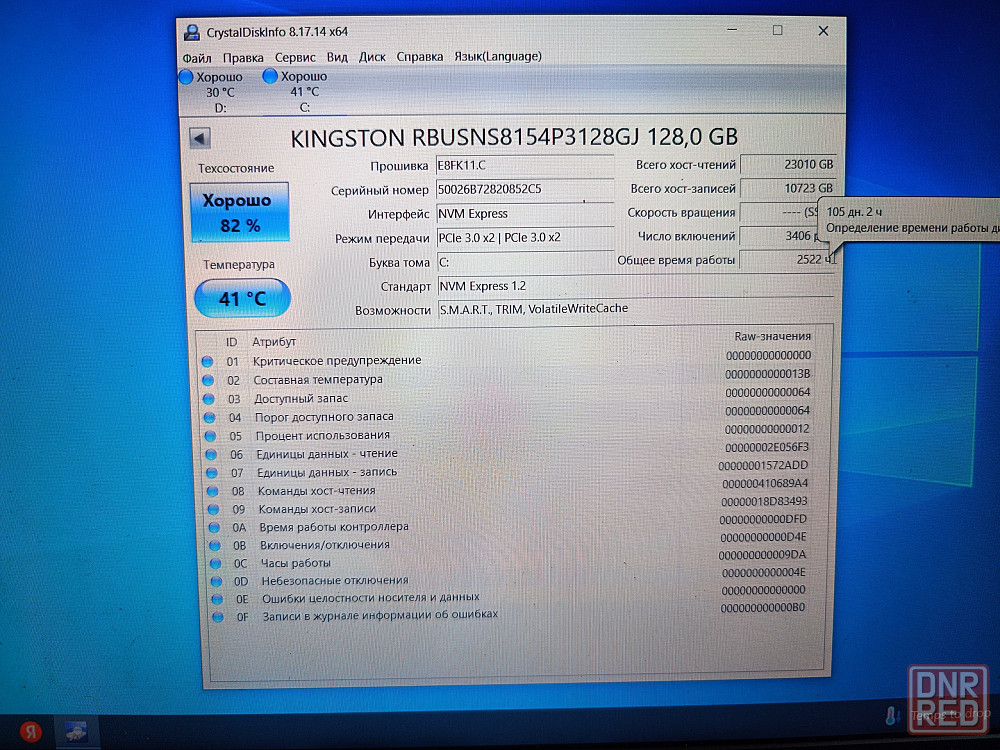This screenshot has width=1000, height=750.
Task: Click the drive letter field showing C:
Action: click(x=526, y=262)
